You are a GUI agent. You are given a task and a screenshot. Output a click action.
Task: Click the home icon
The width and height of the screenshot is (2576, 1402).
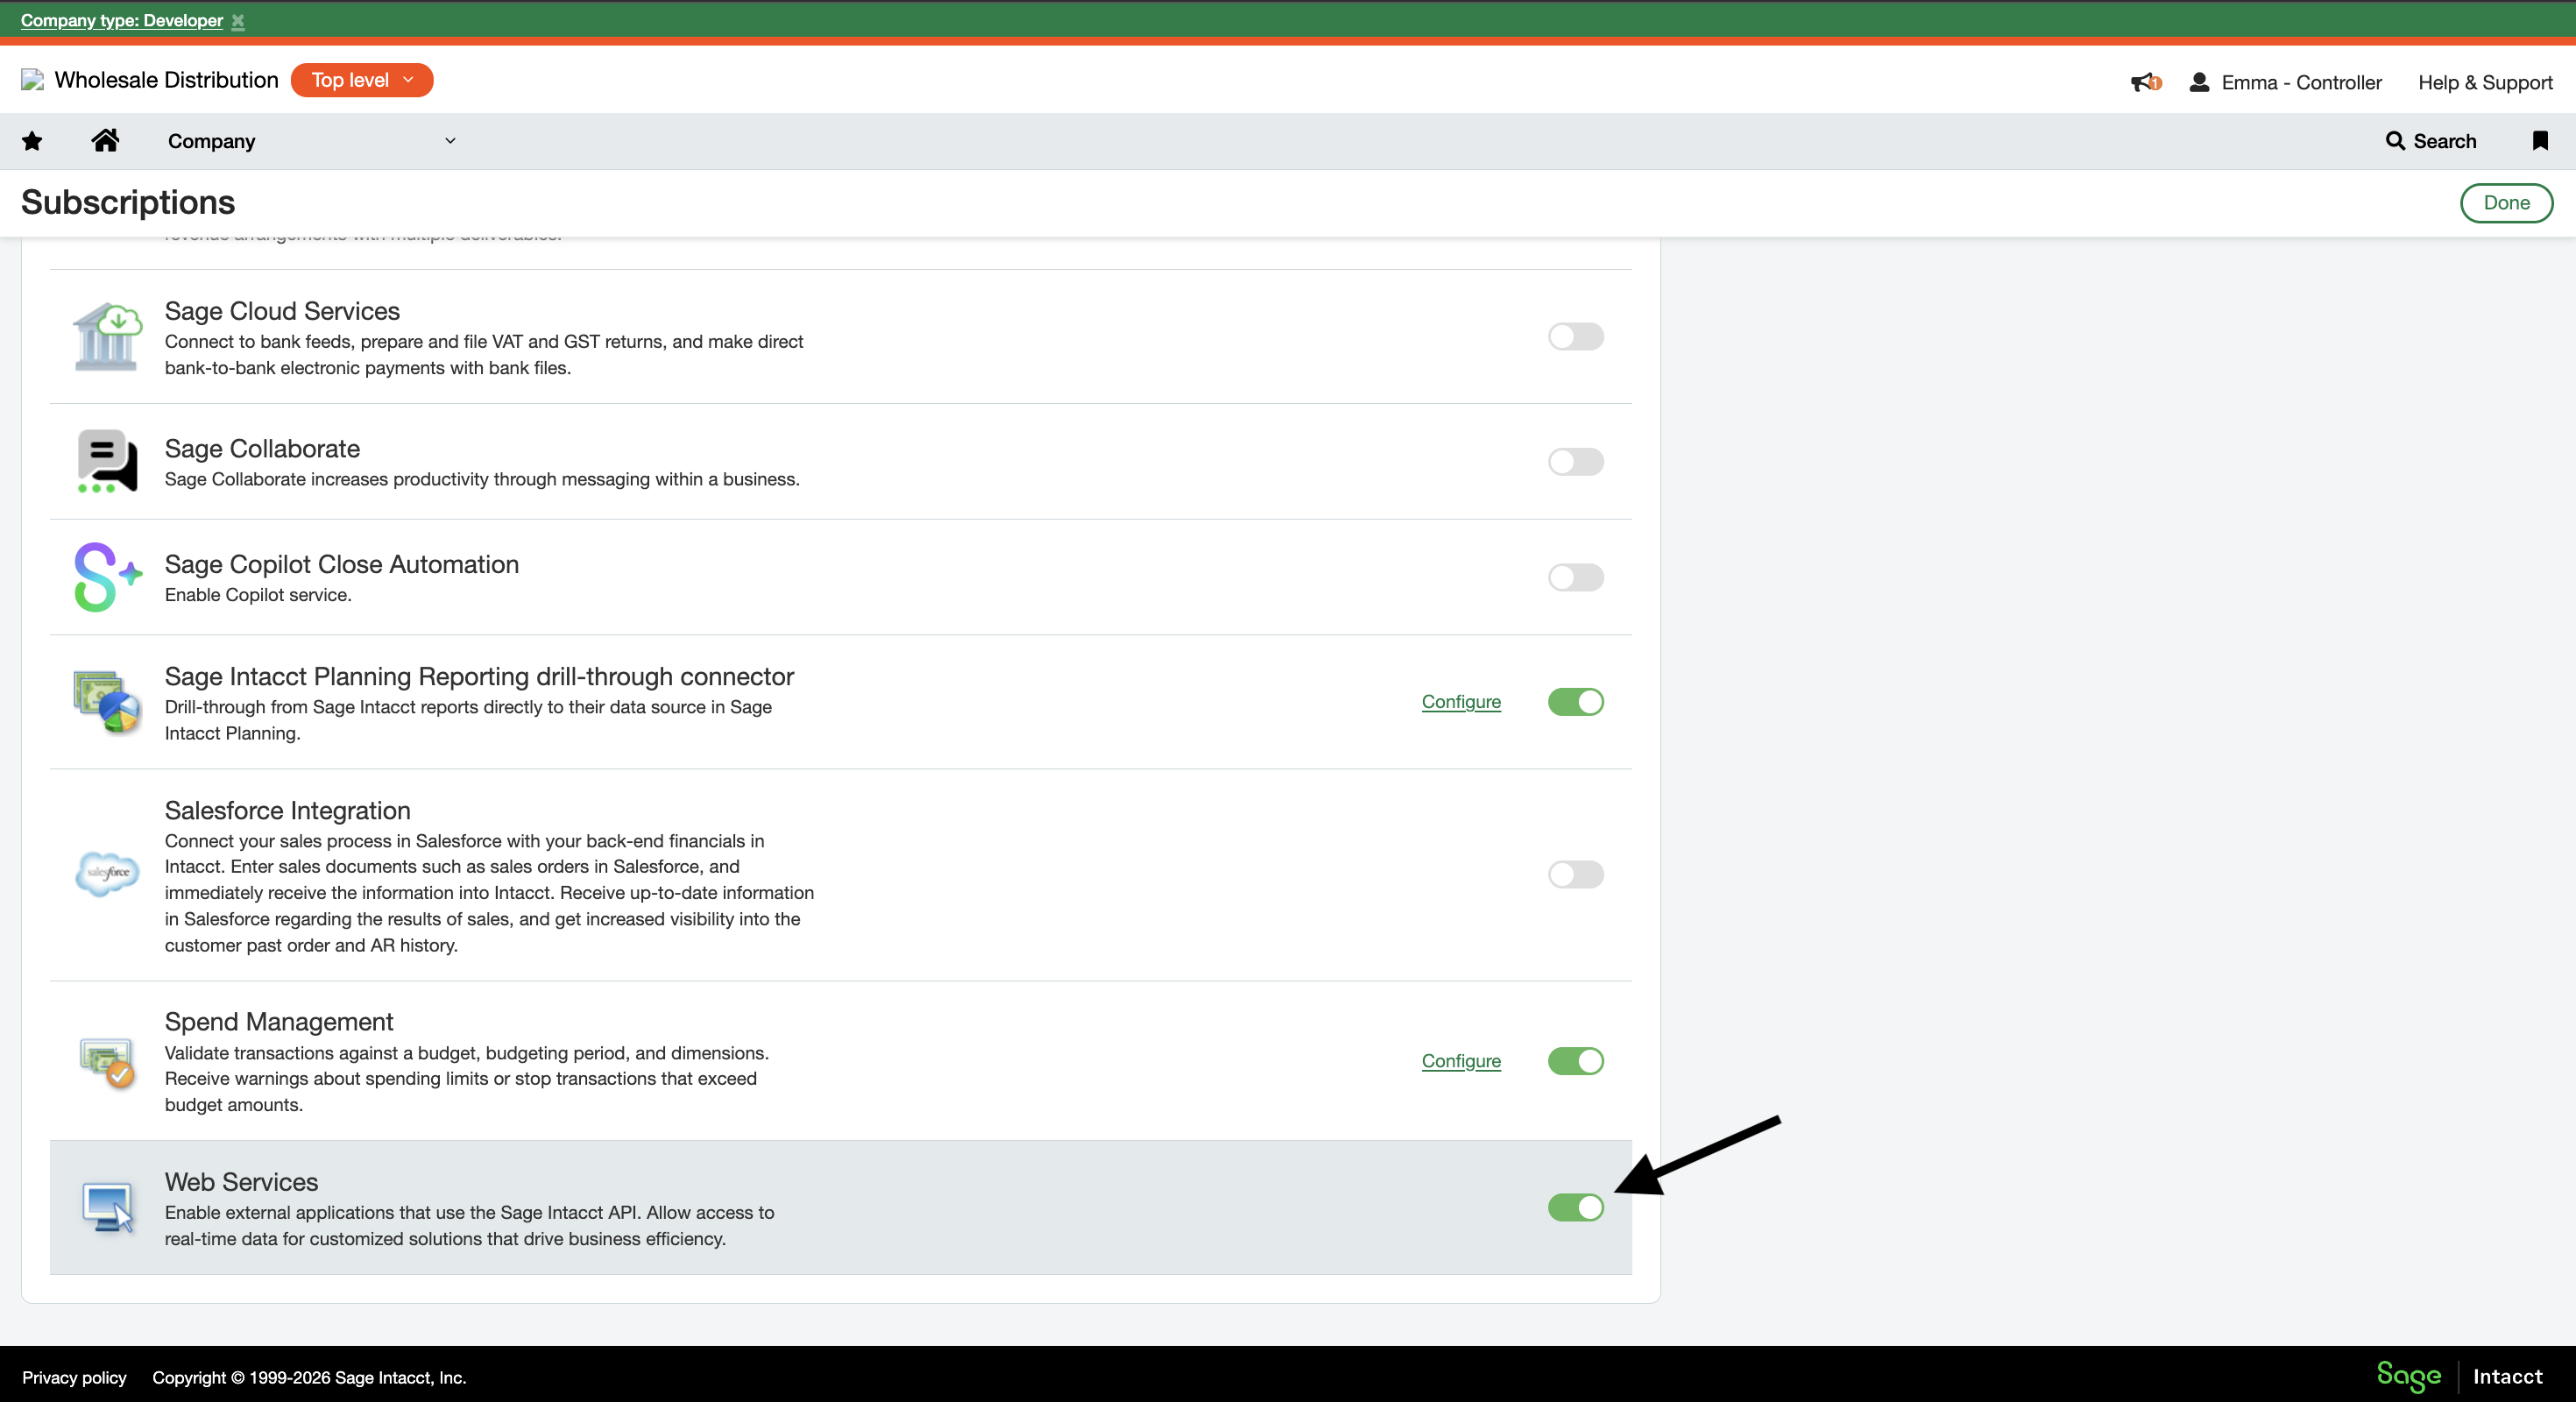coord(105,140)
